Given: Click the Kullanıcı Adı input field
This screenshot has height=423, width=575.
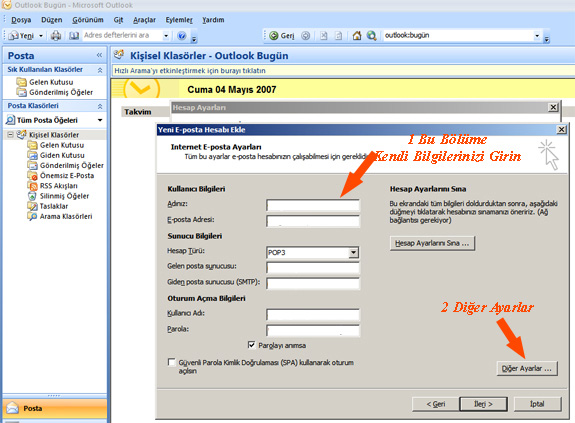Looking at the screenshot, I should tap(313, 315).
